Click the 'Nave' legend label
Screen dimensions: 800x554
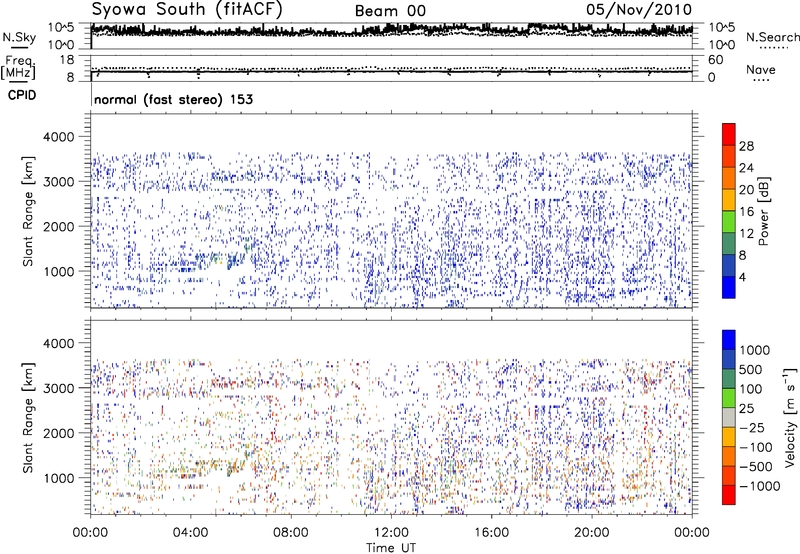click(761, 69)
